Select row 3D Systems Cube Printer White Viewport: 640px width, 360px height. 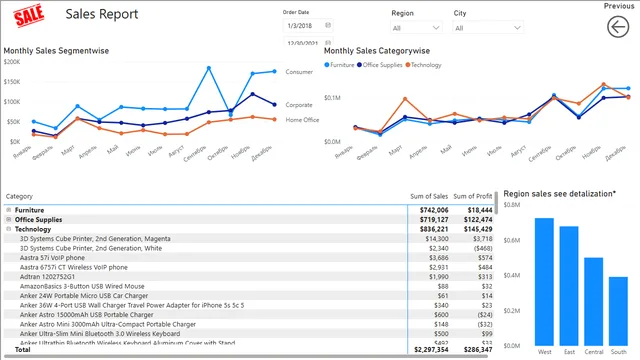click(x=248, y=248)
